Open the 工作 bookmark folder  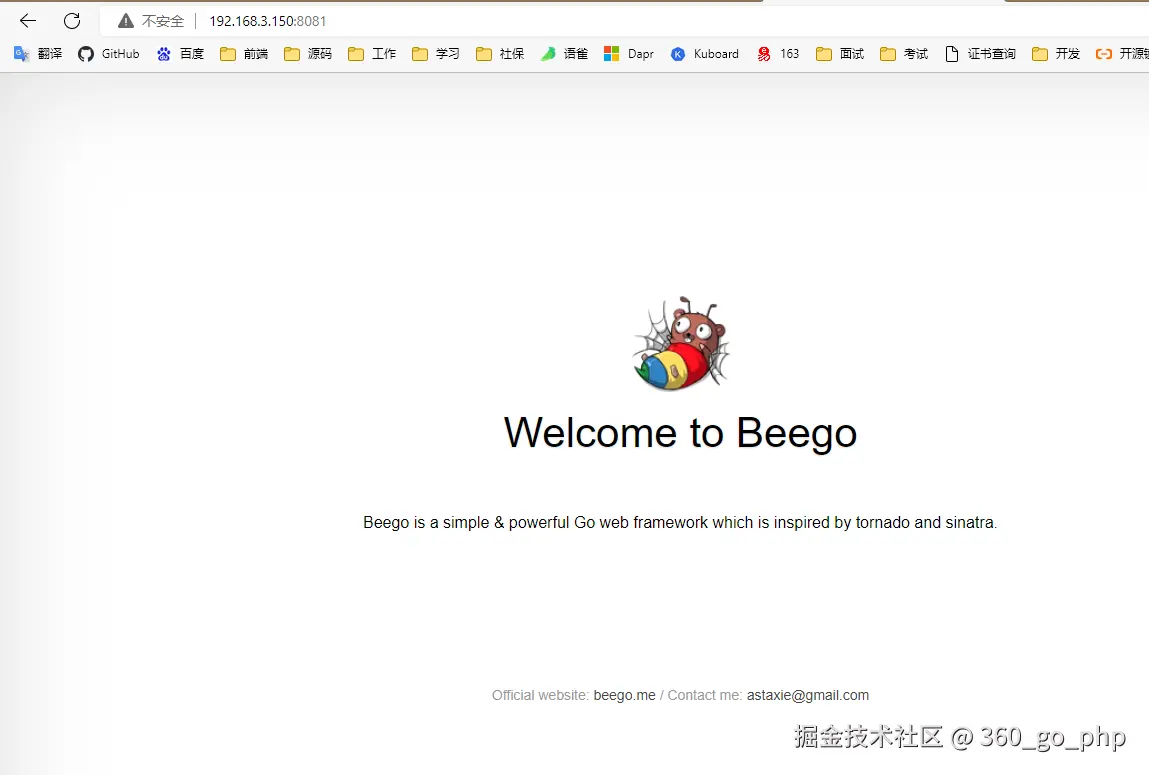(372, 53)
